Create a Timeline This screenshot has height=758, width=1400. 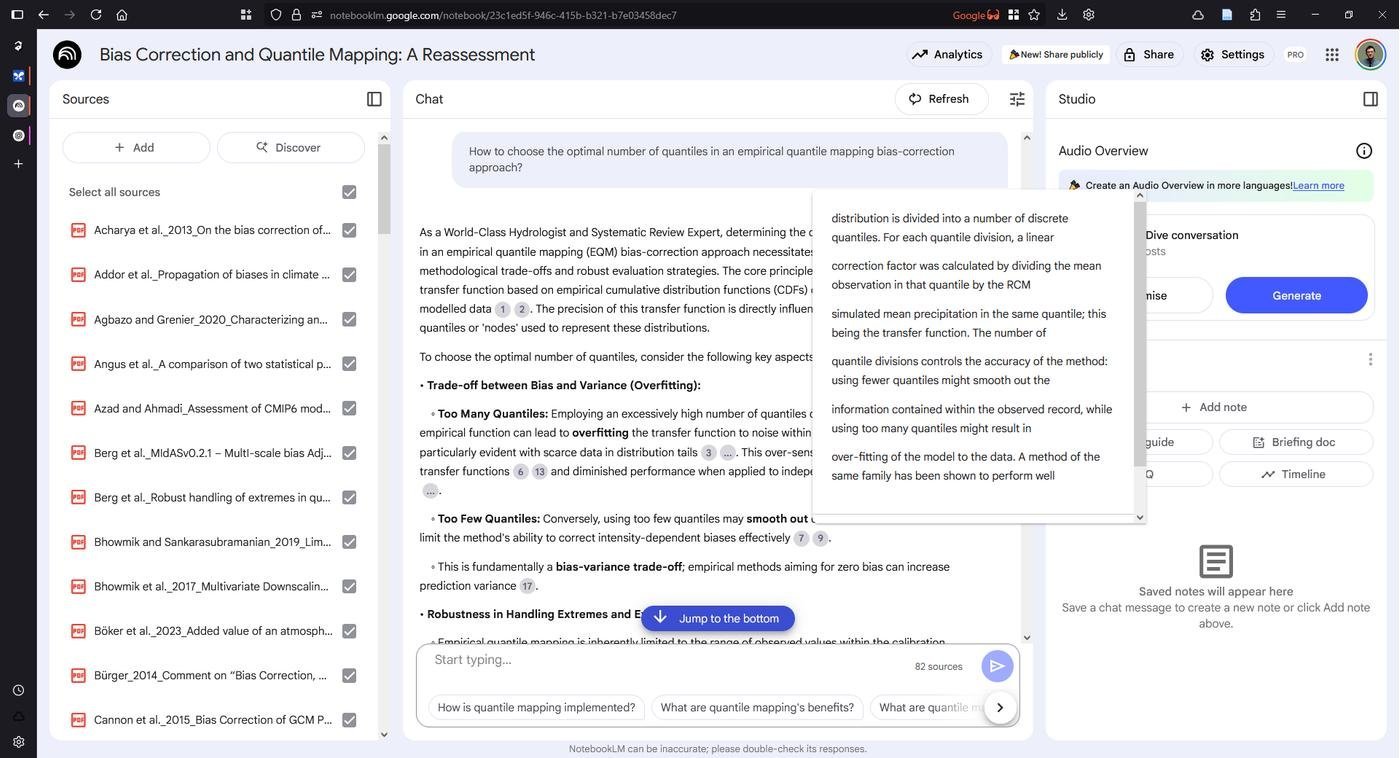point(1296,475)
